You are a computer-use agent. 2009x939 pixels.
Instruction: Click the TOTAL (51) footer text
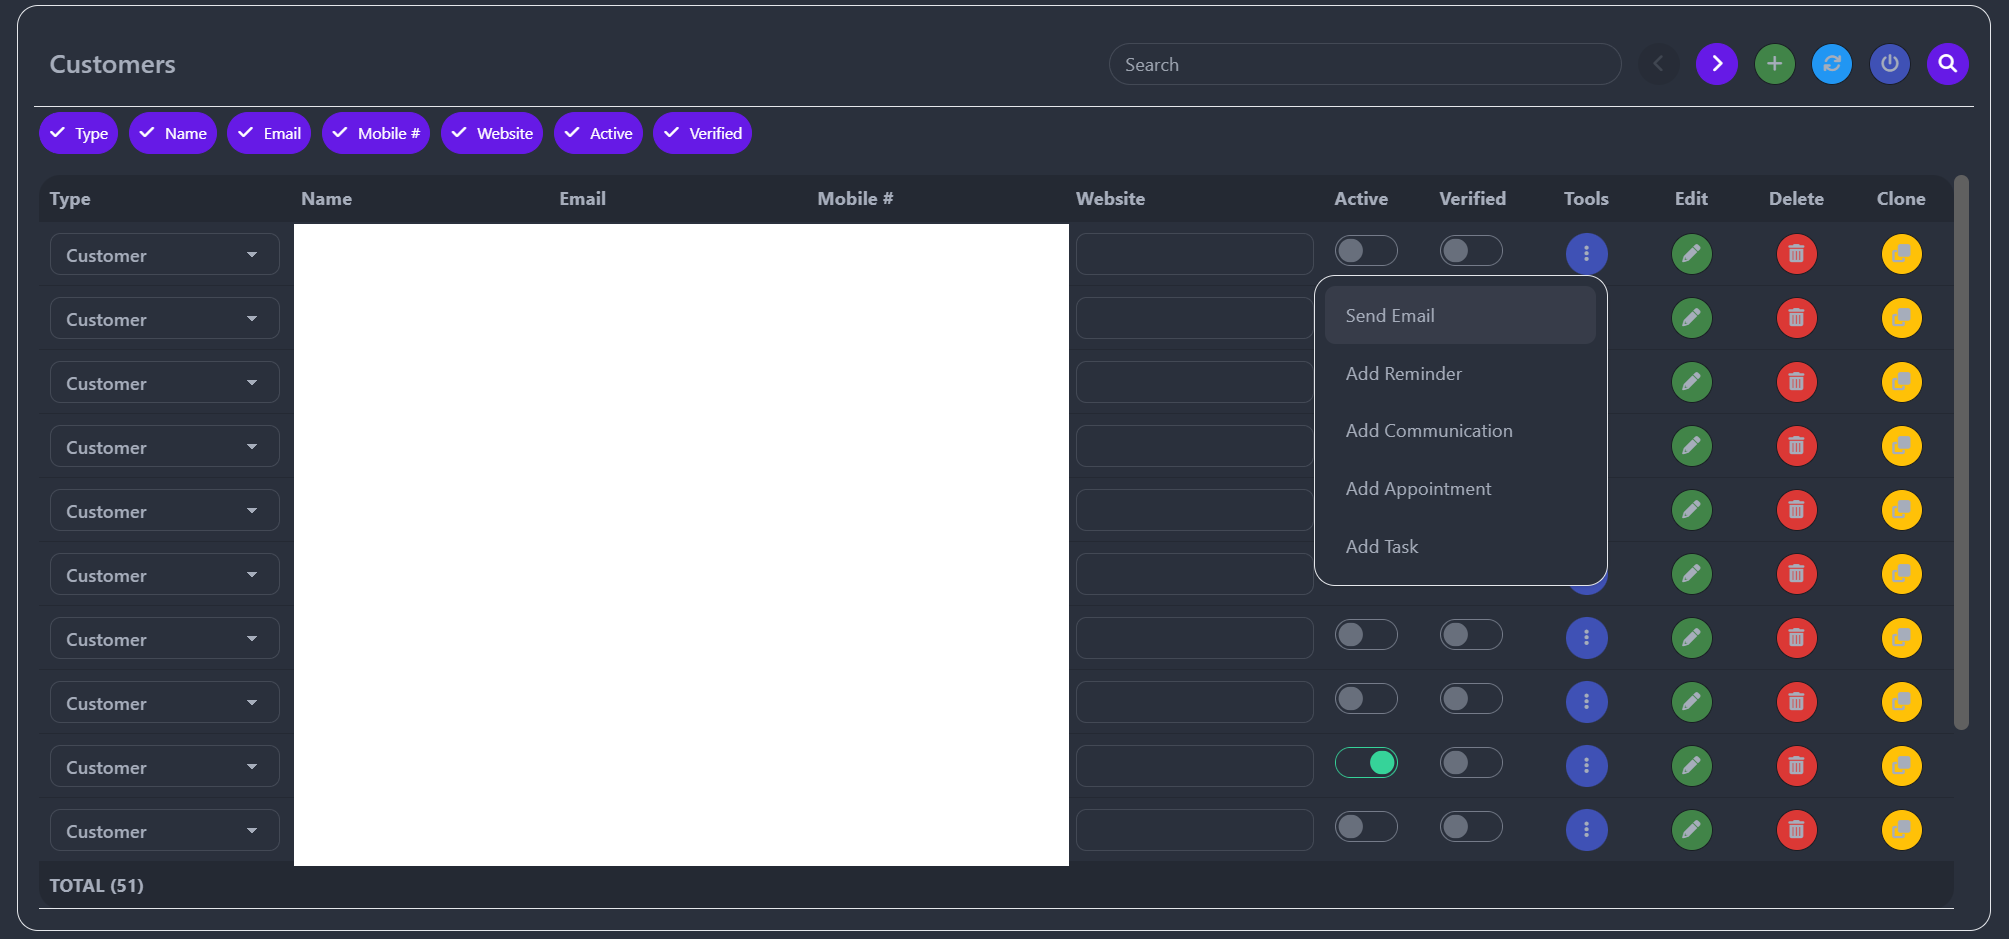96,886
